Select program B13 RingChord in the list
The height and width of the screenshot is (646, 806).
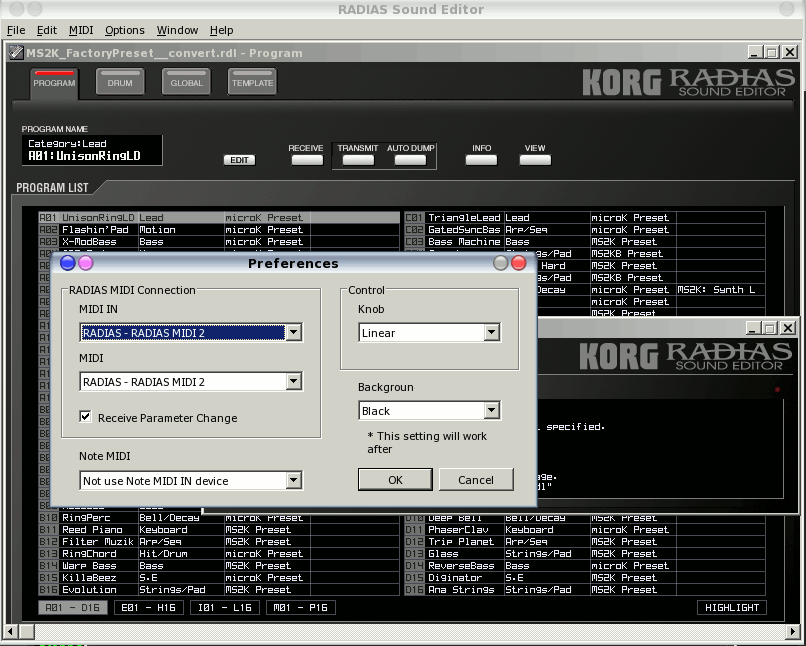click(x=219, y=554)
